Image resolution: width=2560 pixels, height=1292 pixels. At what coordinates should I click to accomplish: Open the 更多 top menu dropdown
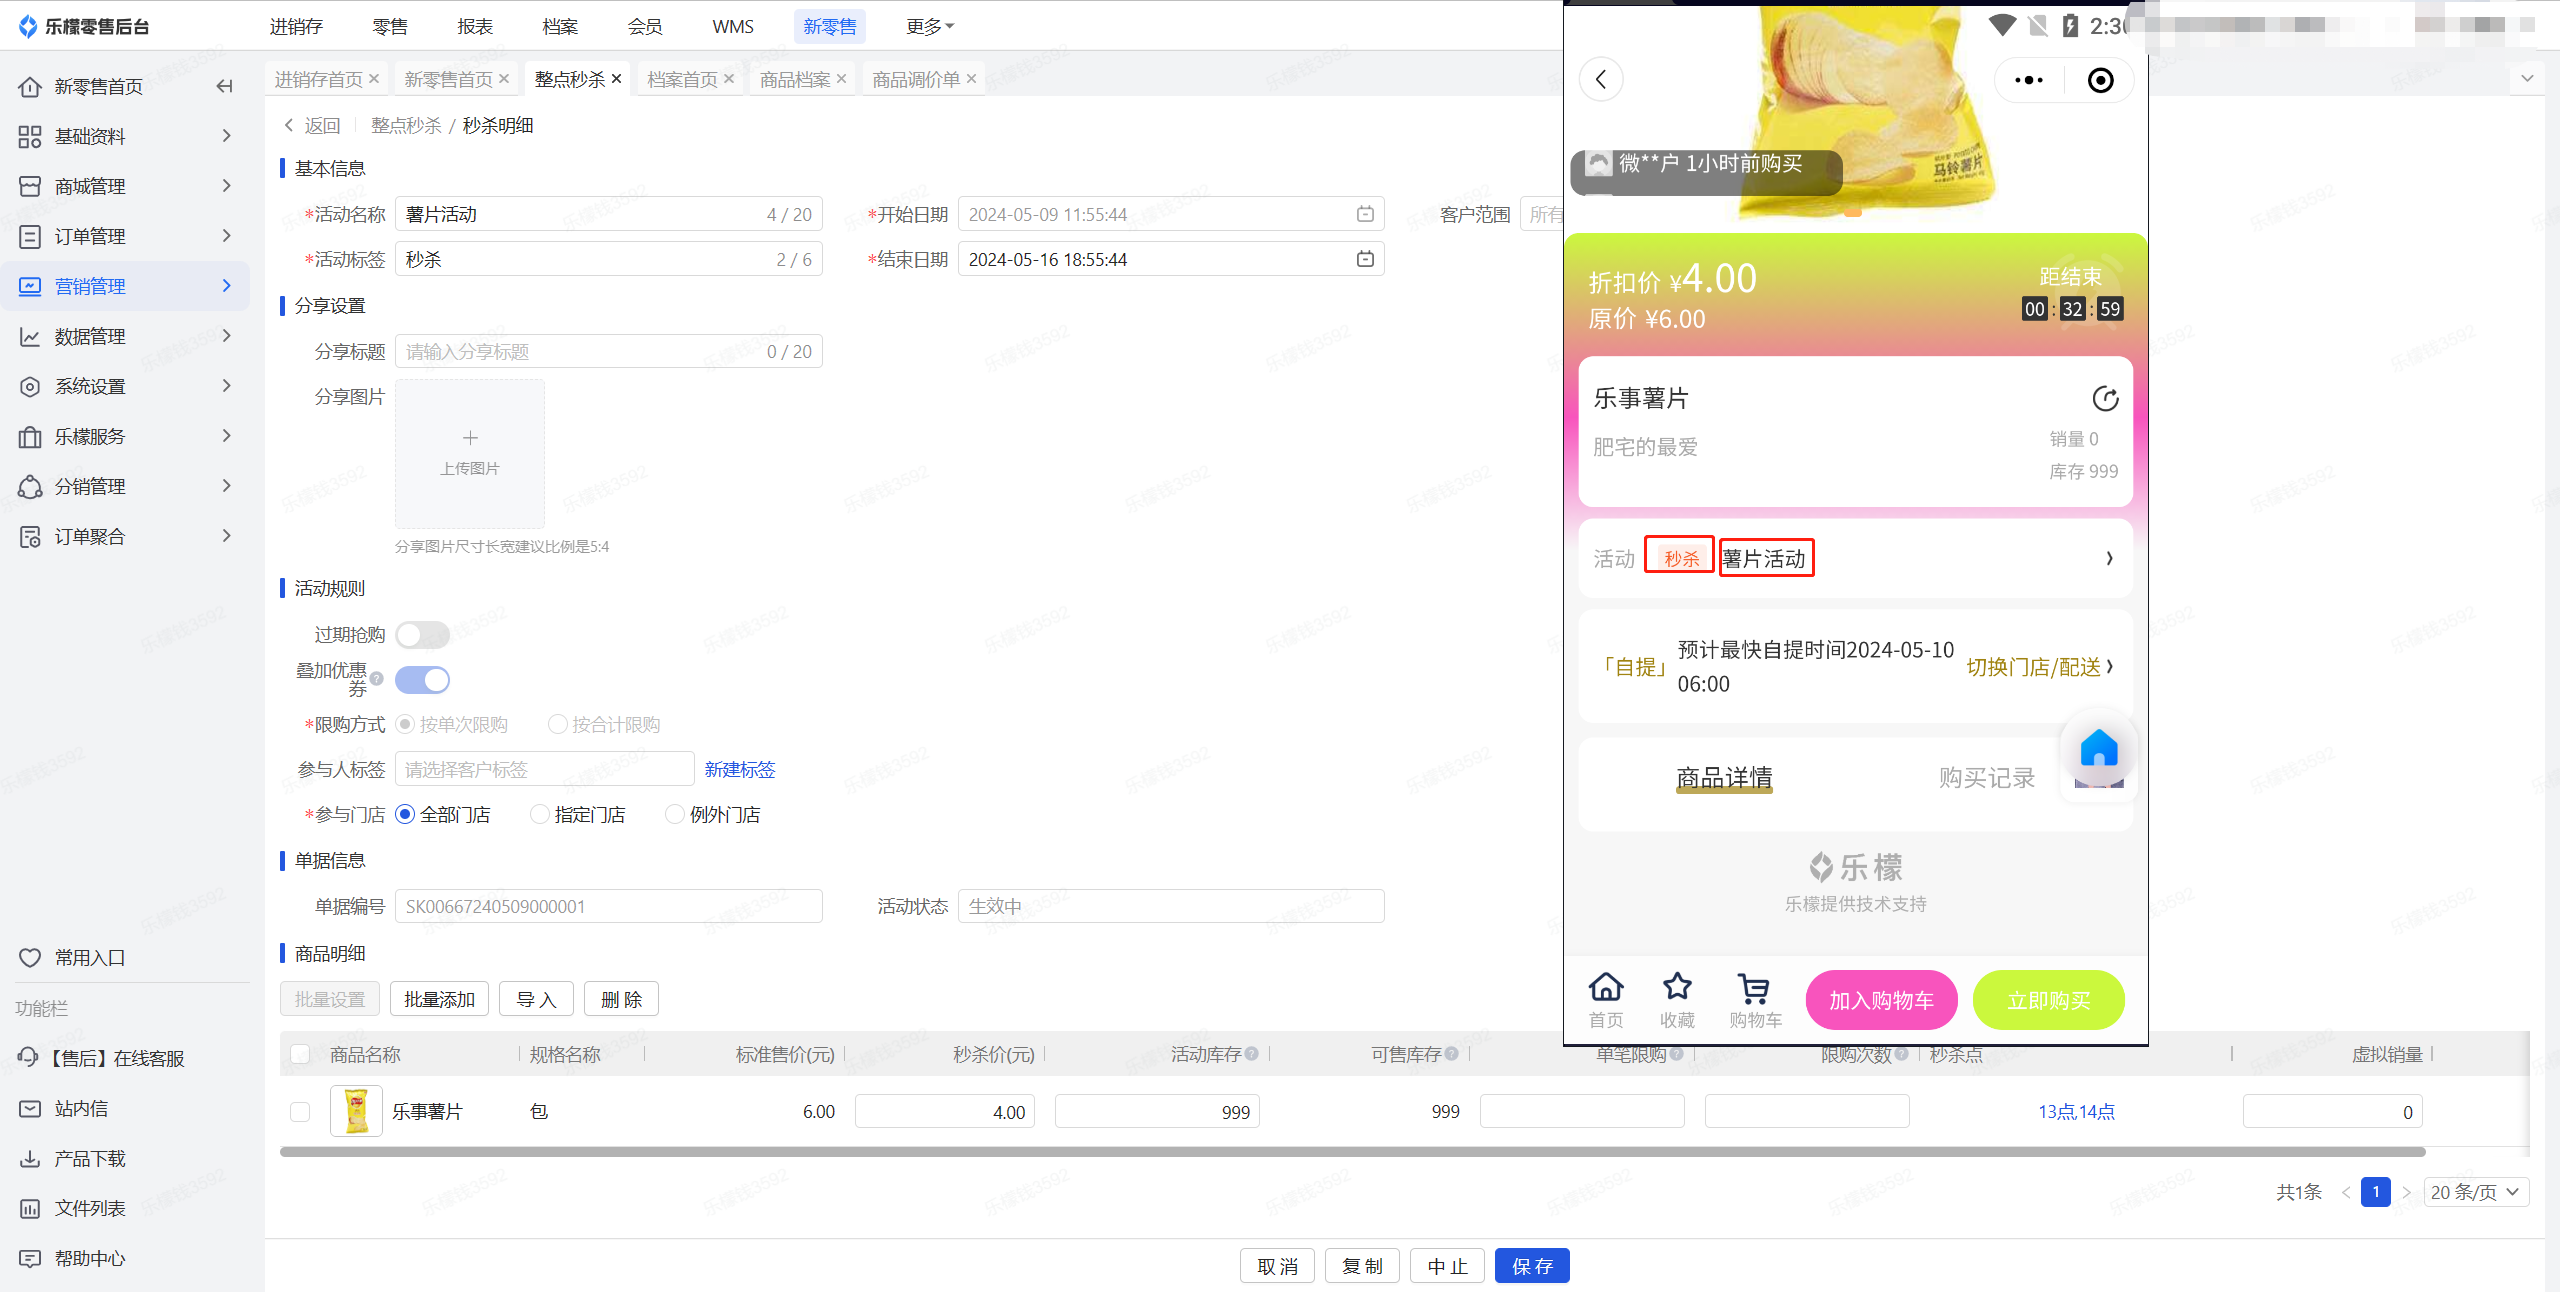tap(930, 26)
